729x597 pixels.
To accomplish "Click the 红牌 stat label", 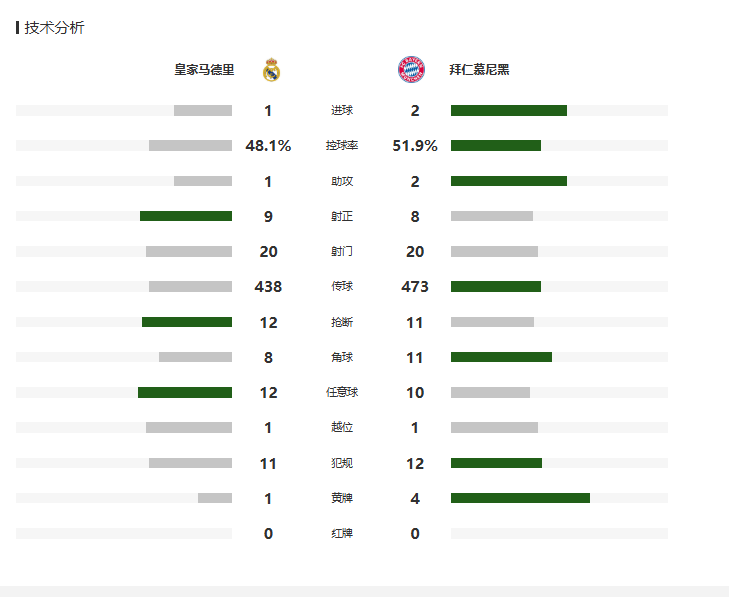I will [341, 533].
